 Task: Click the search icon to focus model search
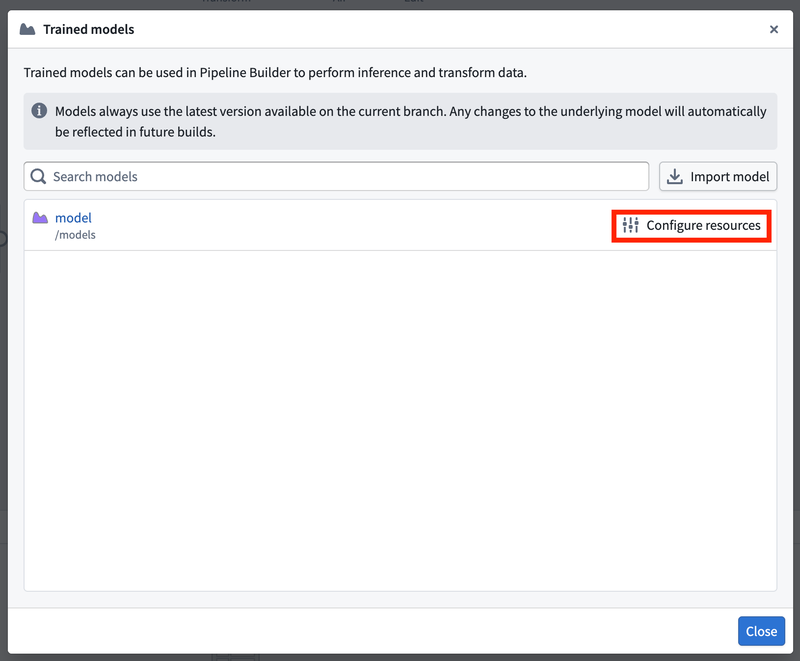point(37,176)
